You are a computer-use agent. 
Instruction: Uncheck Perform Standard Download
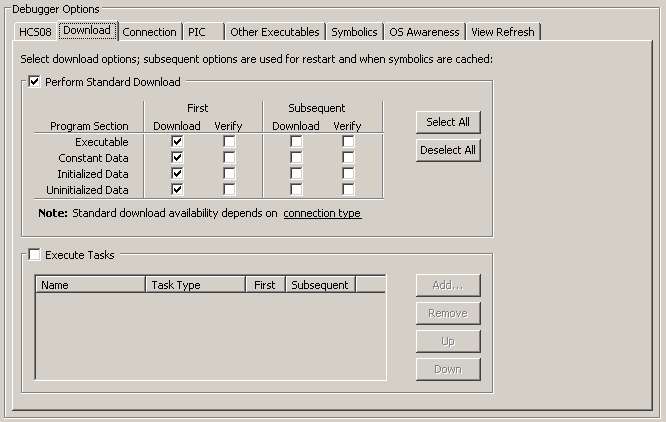pos(34,82)
